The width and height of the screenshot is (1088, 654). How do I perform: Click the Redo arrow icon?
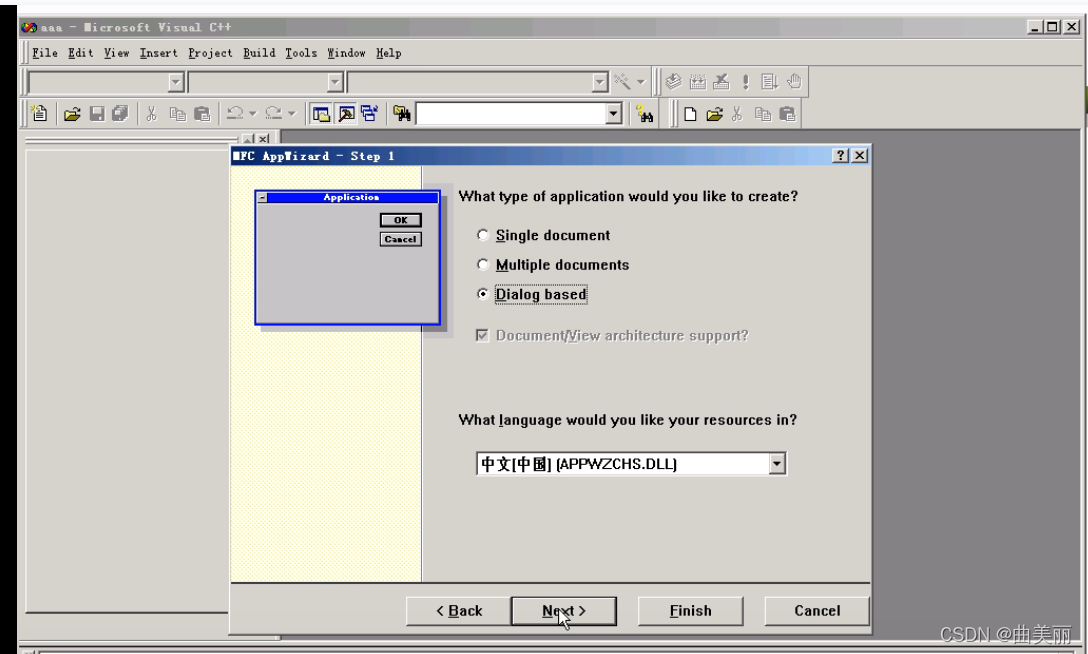[x=274, y=114]
